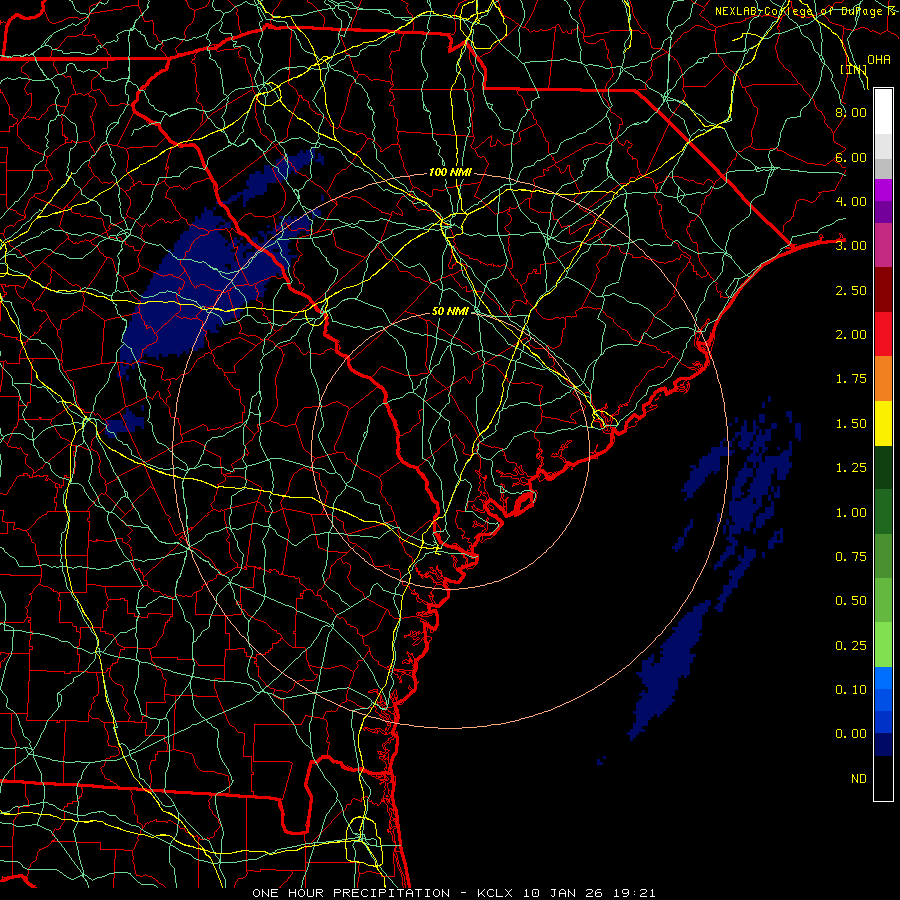
Task: Click the 6.00 legend value
Action: [851, 157]
